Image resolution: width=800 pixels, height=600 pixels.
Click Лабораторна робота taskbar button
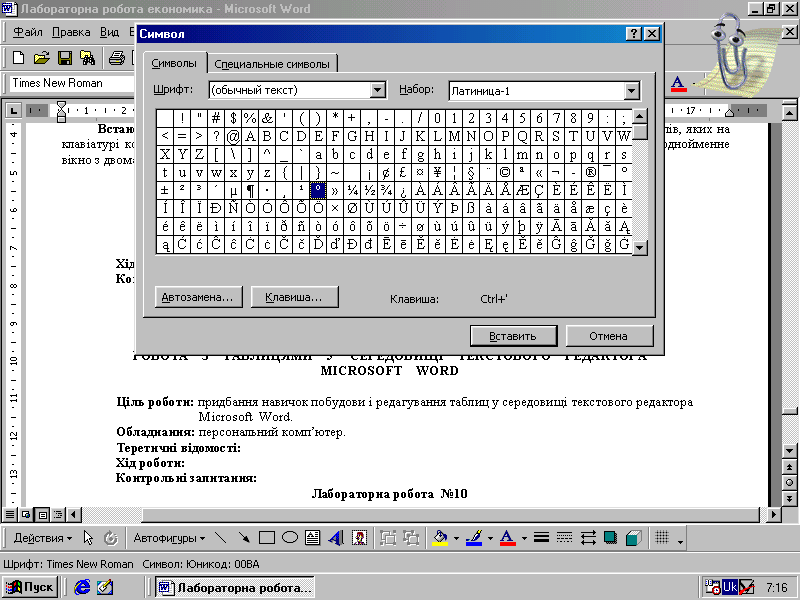click(235, 587)
